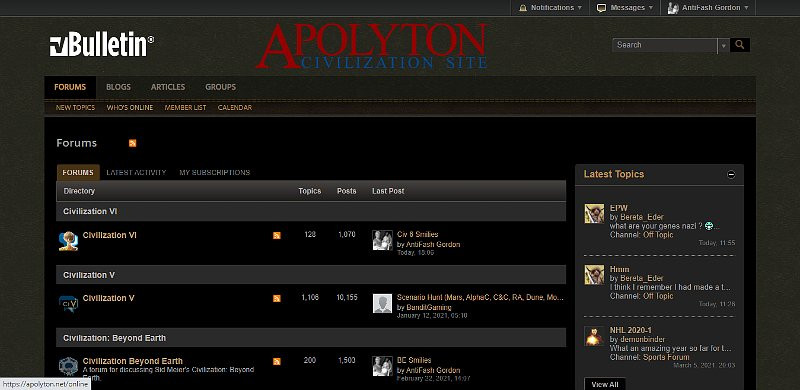Image resolution: width=800 pixels, height=390 pixels.
Task: Click the vBulletin logo
Action: (102, 44)
